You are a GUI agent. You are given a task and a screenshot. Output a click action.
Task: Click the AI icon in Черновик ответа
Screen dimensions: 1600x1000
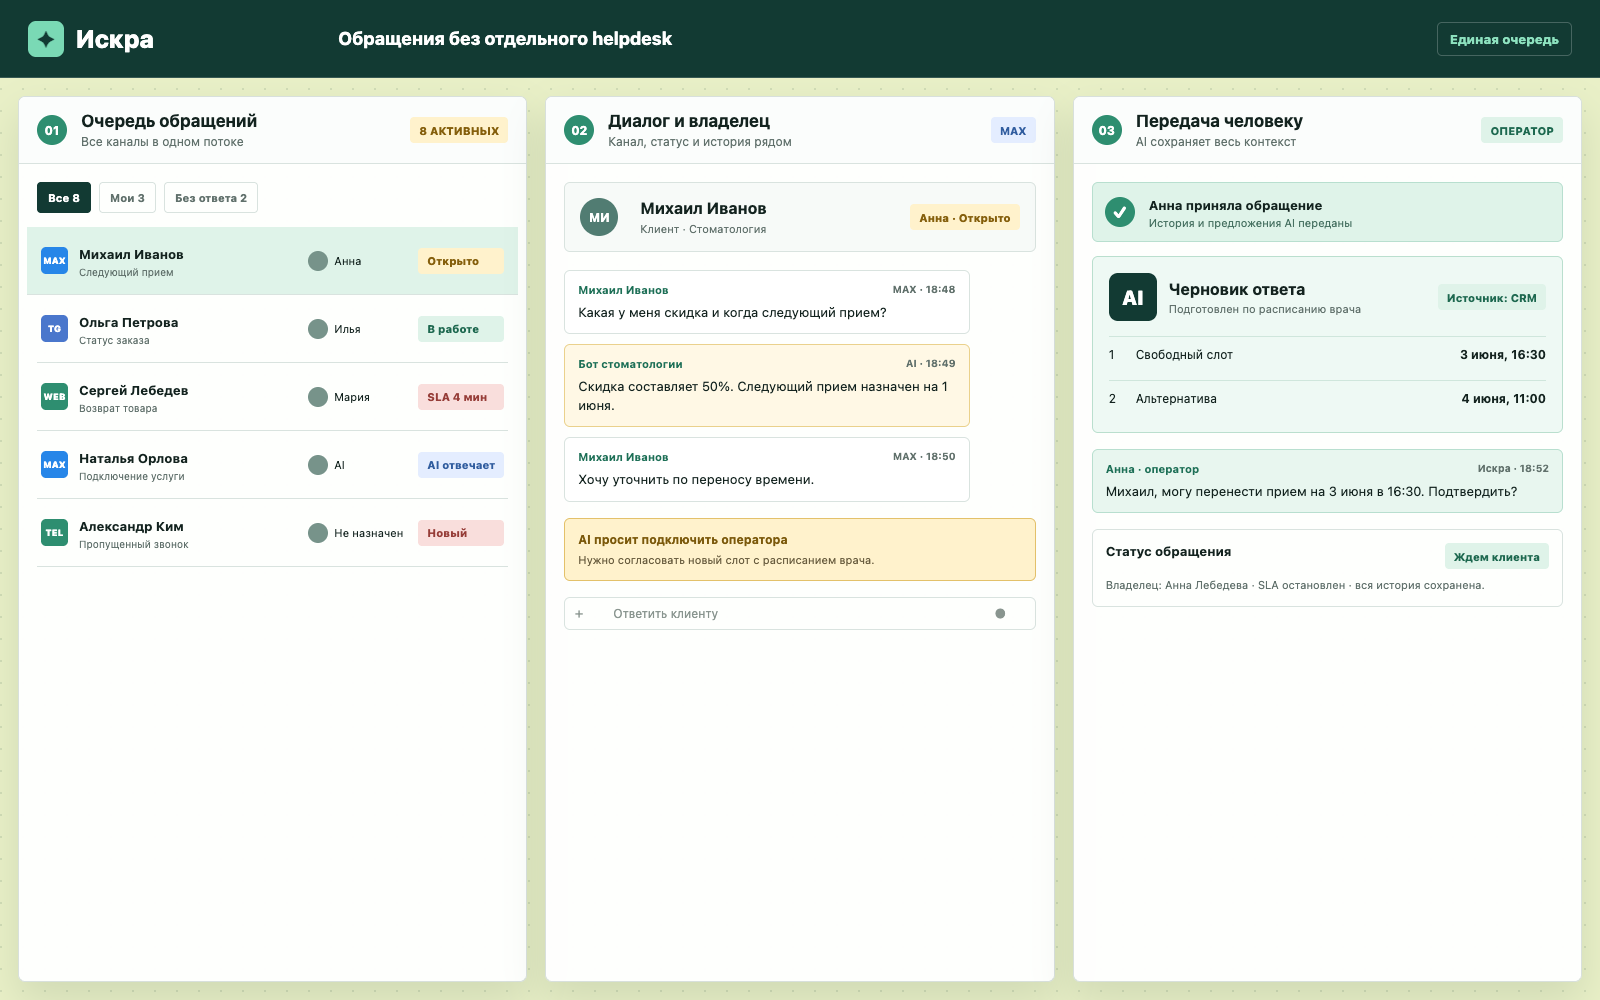(x=1132, y=297)
